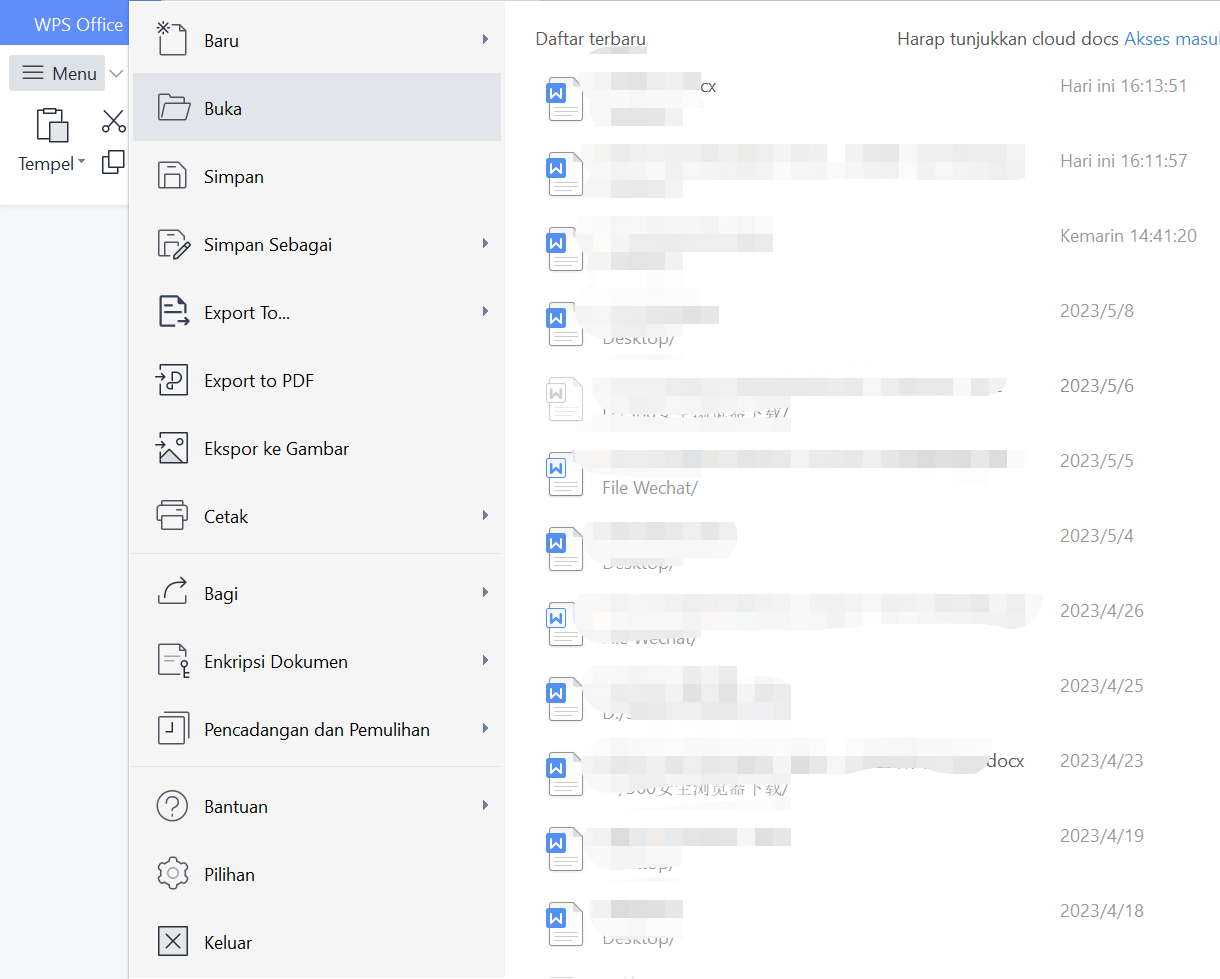
Task: Open document icon dated 2023/4/26
Action: pyautogui.click(x=565, y=624)
